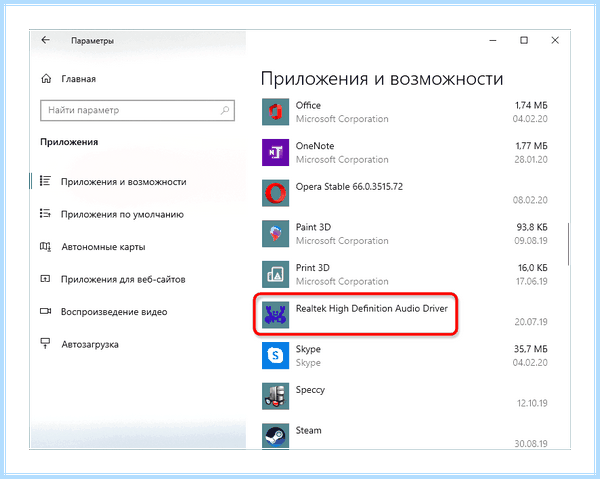Maximize the Параметры window
The width and height of the screenshot is (600, 479).
pyautogui.click(x=524, y=40)
